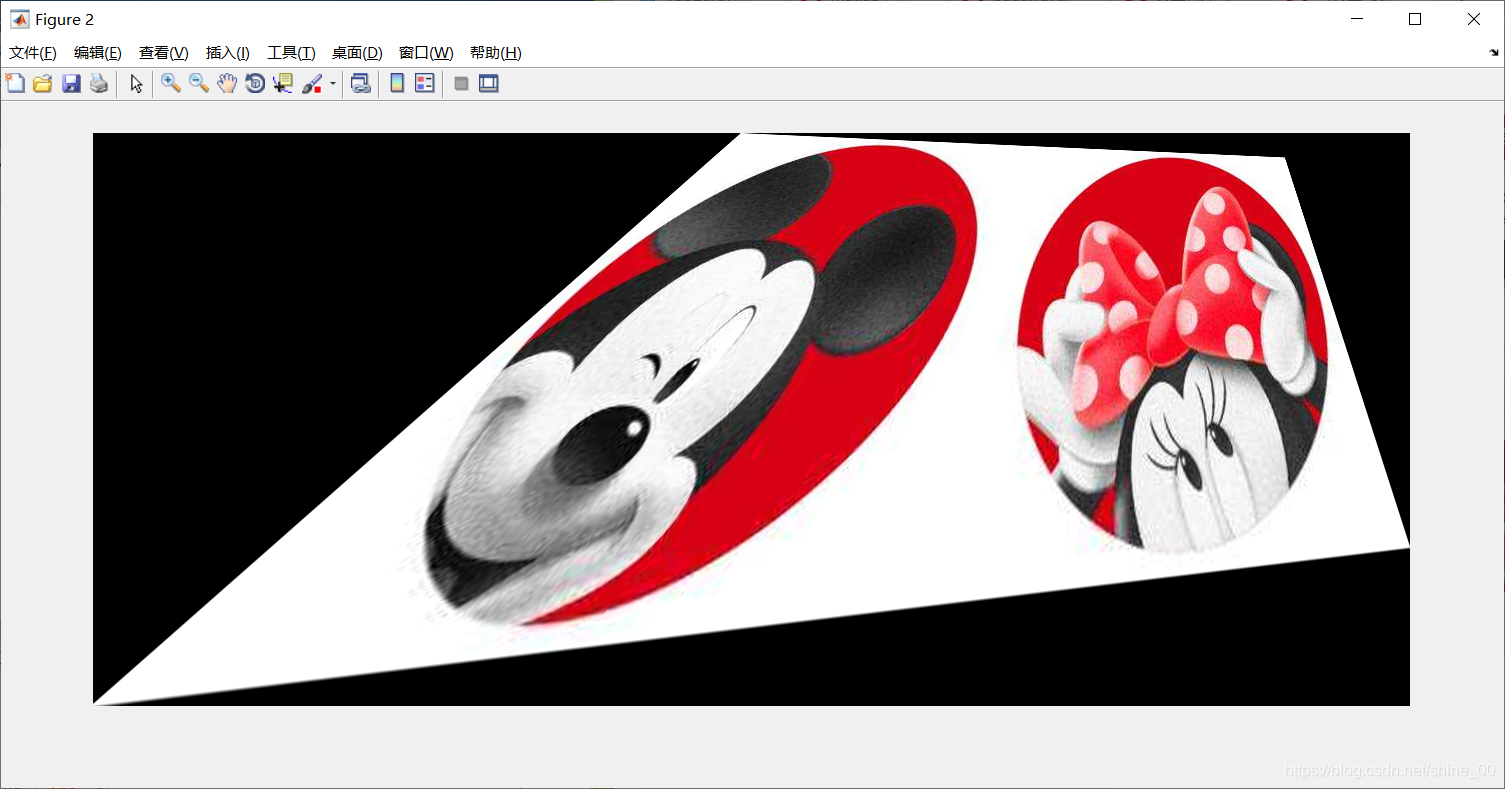Open the 编辑(E) menu
The image size is (1505, 789).
98,53
